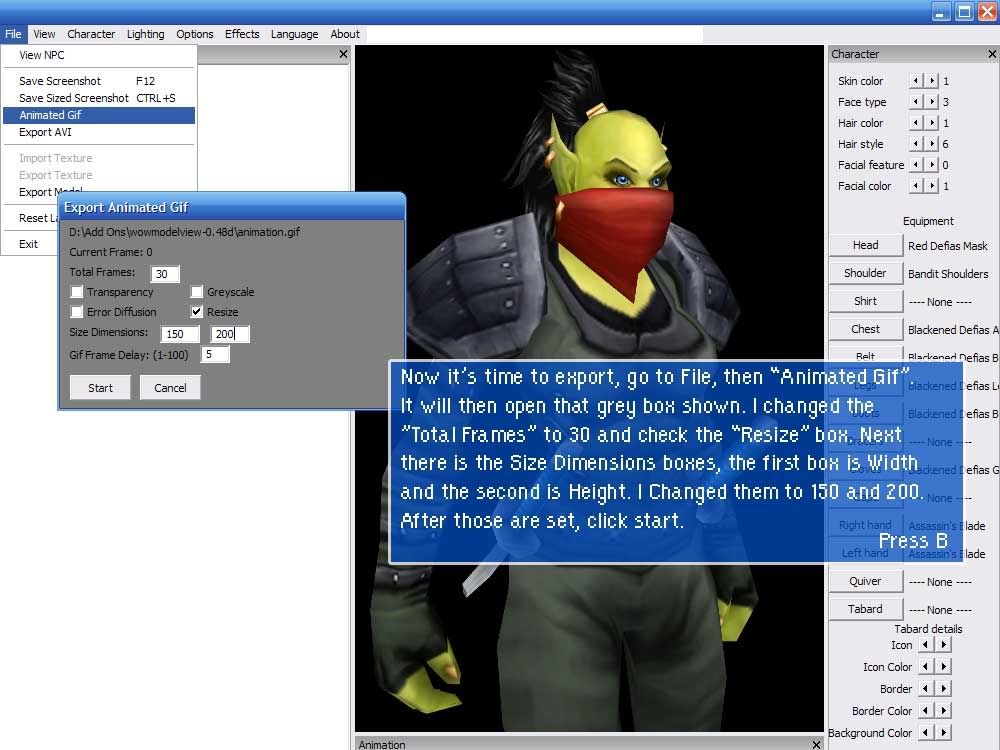
Task: Go to previous tabard Icon Color
Action: (x=925, y=667)
